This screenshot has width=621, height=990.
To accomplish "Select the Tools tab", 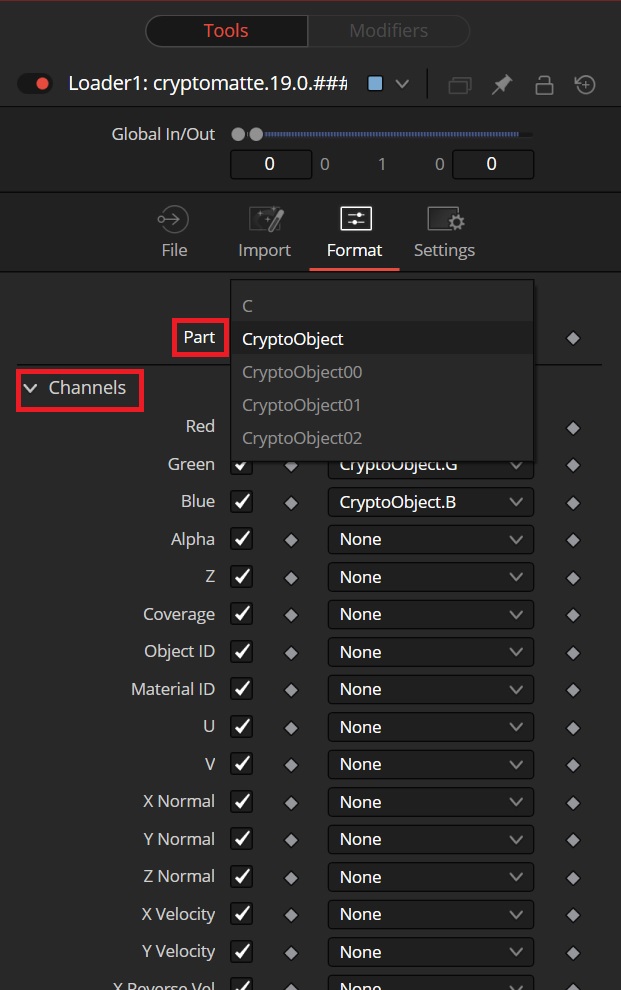I will pyautogui.click(x=226, y=30).
